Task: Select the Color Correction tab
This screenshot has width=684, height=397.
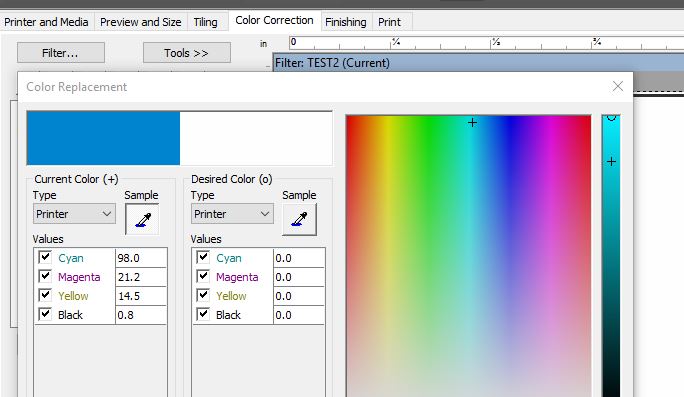Action: click(x=274, y=21)
